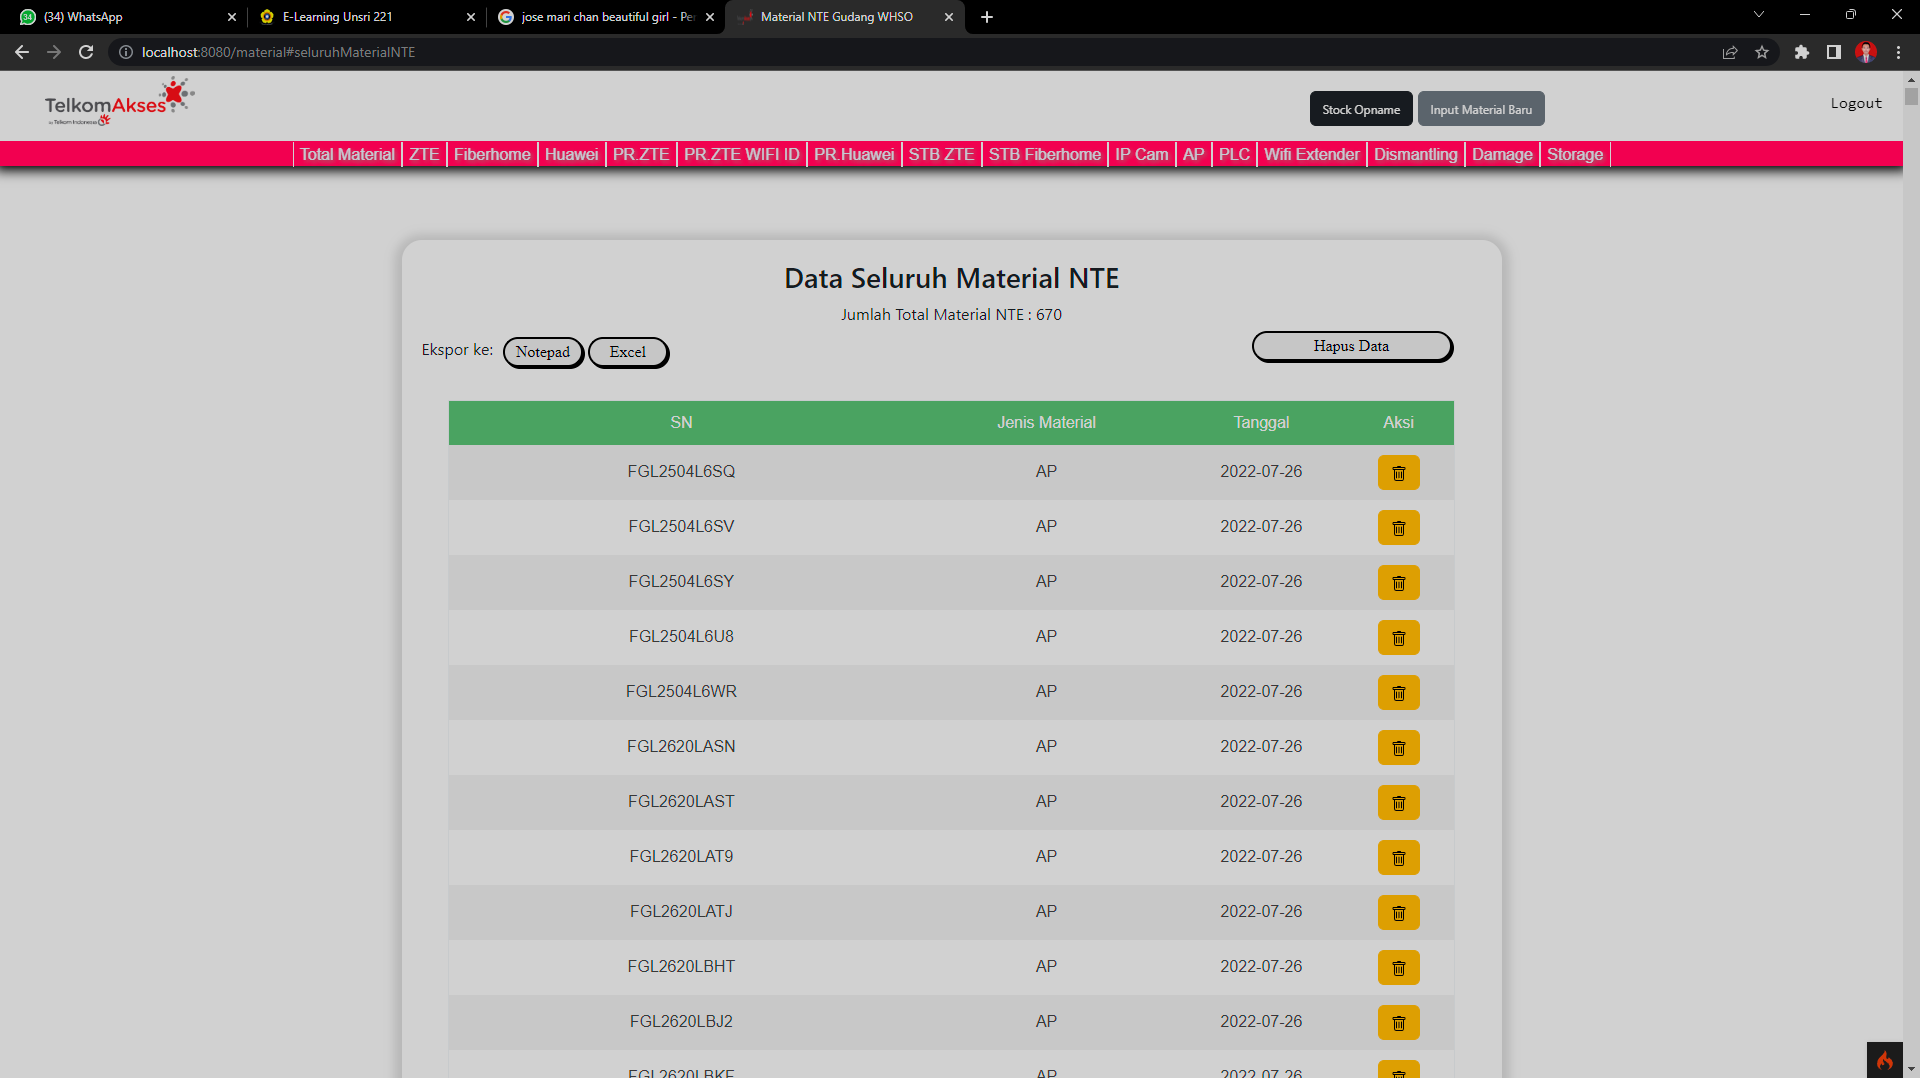This screenshot has height=1078, width=1920.
Task: Click the browser address bar URL
Action: tap(278, 52)
